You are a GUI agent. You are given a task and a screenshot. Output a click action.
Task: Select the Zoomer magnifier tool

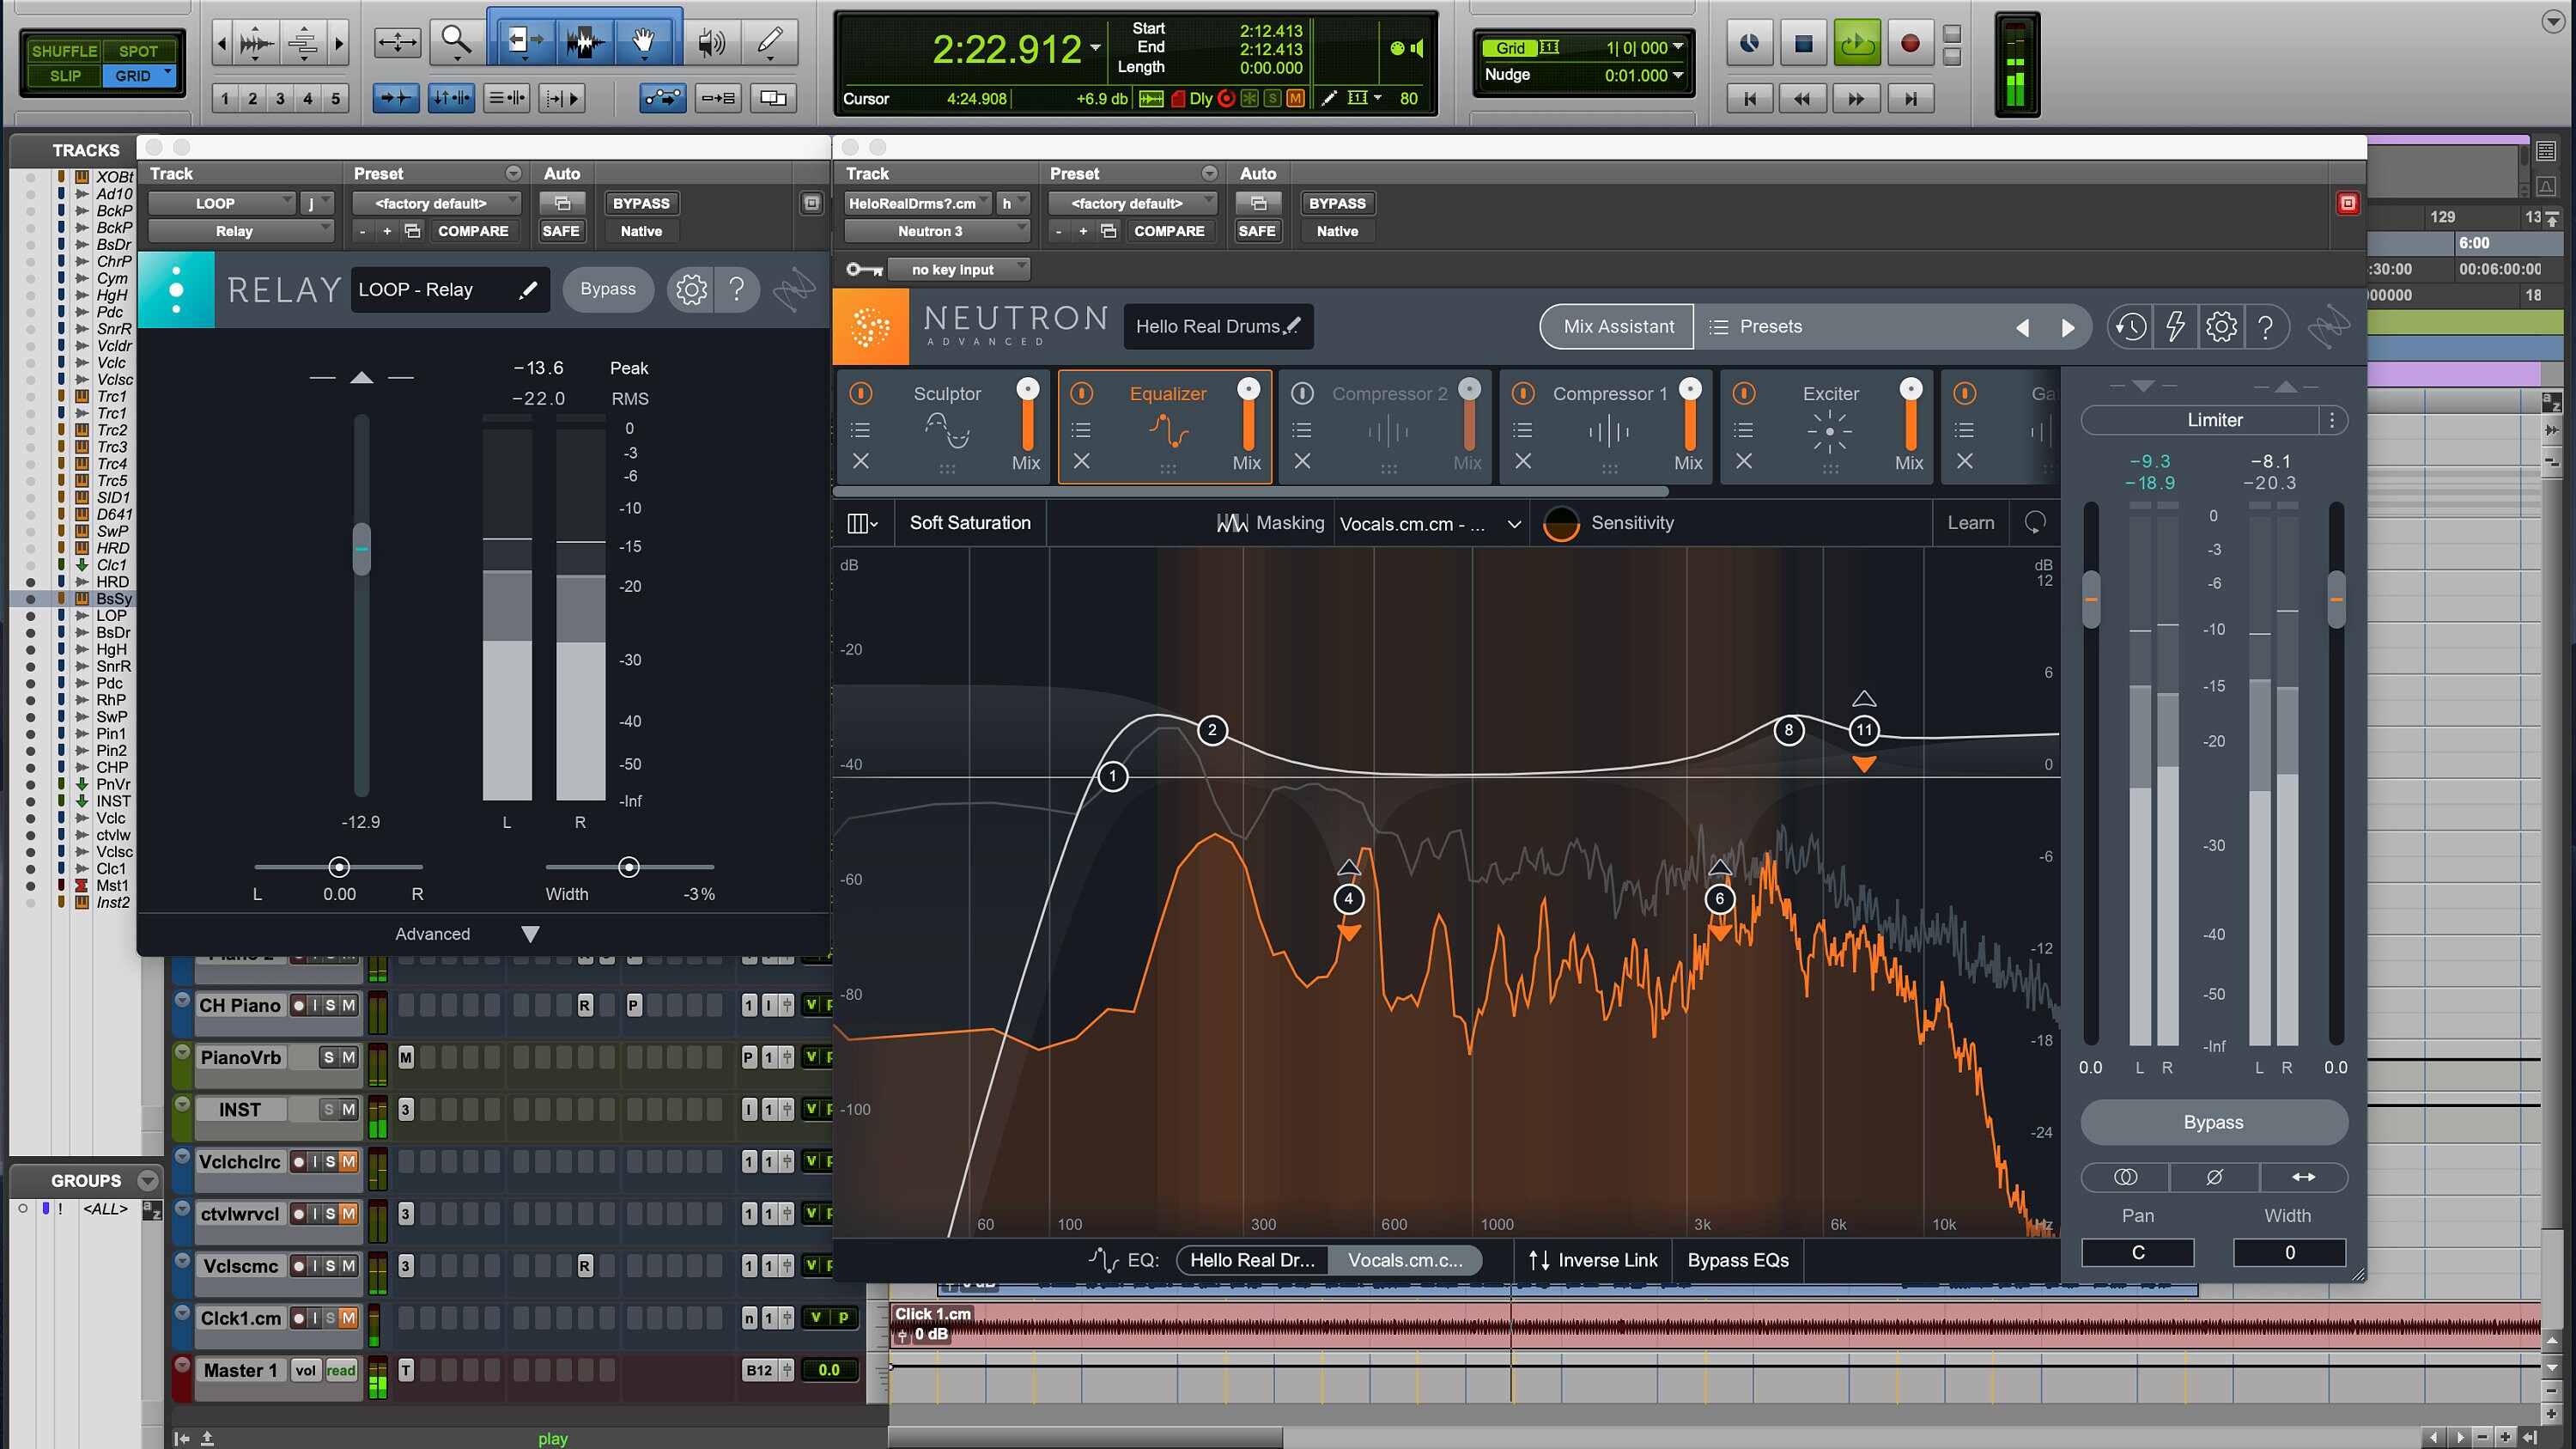456,41
